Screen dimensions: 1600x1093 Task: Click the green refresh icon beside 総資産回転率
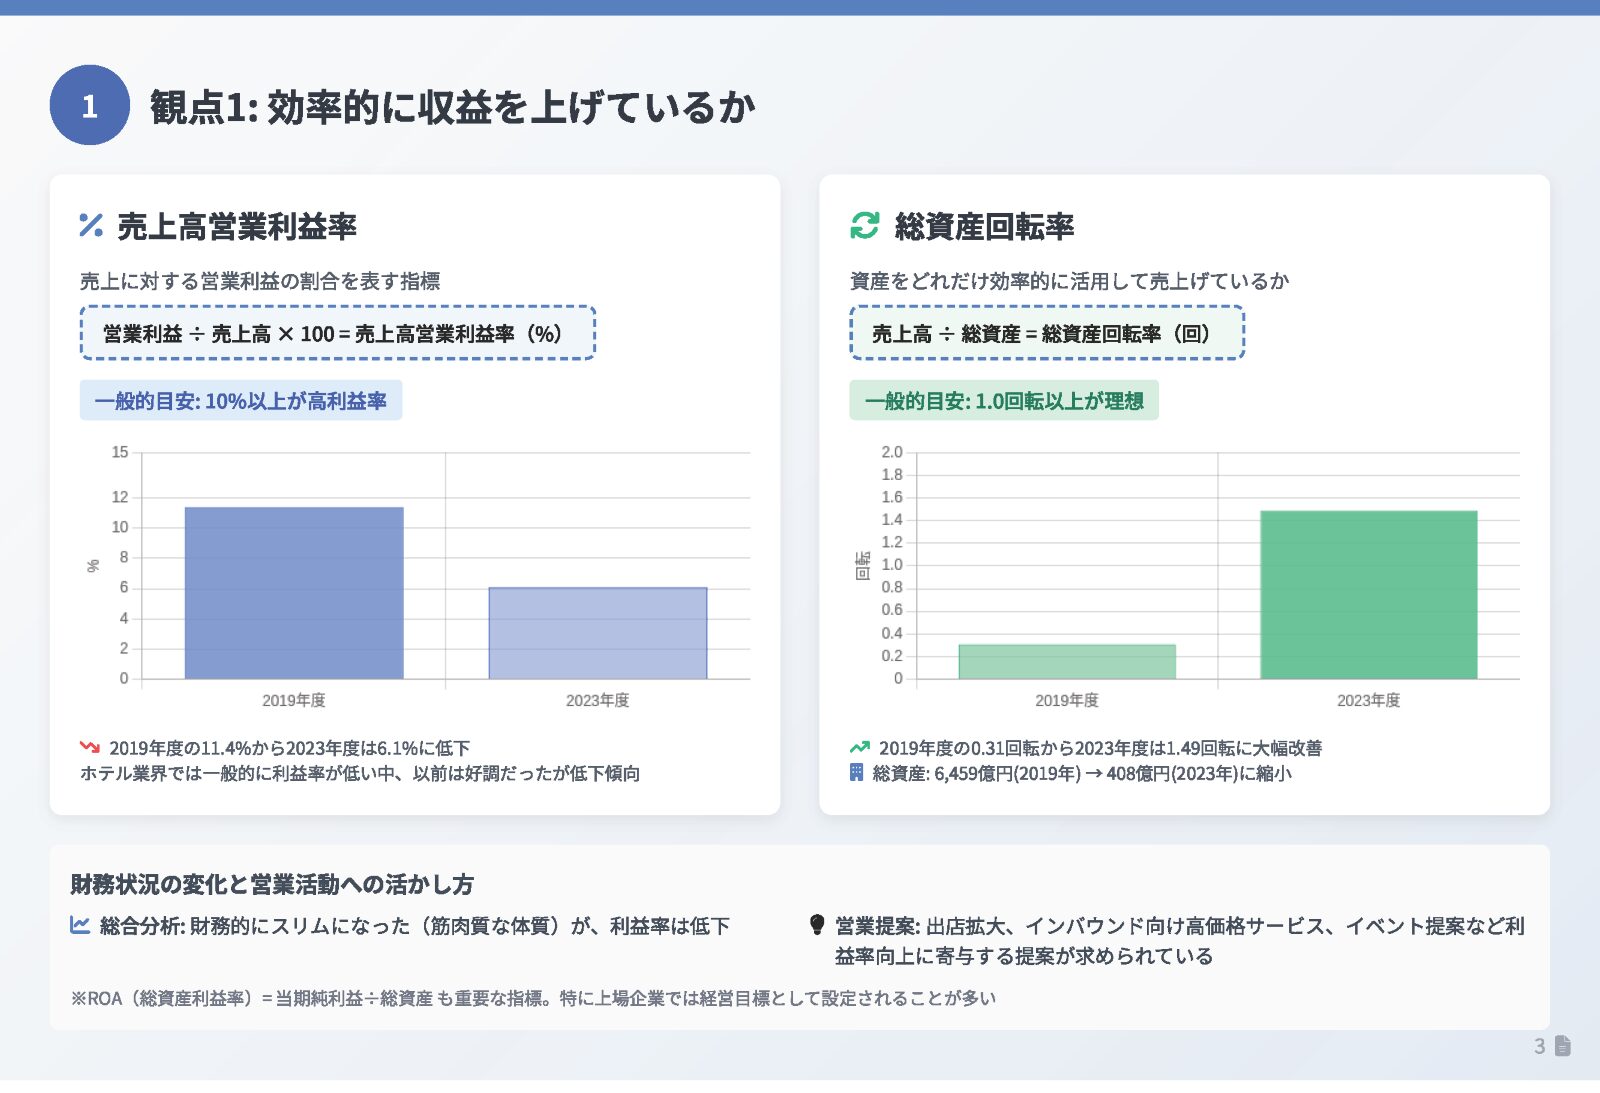click(x=865, y=226)
